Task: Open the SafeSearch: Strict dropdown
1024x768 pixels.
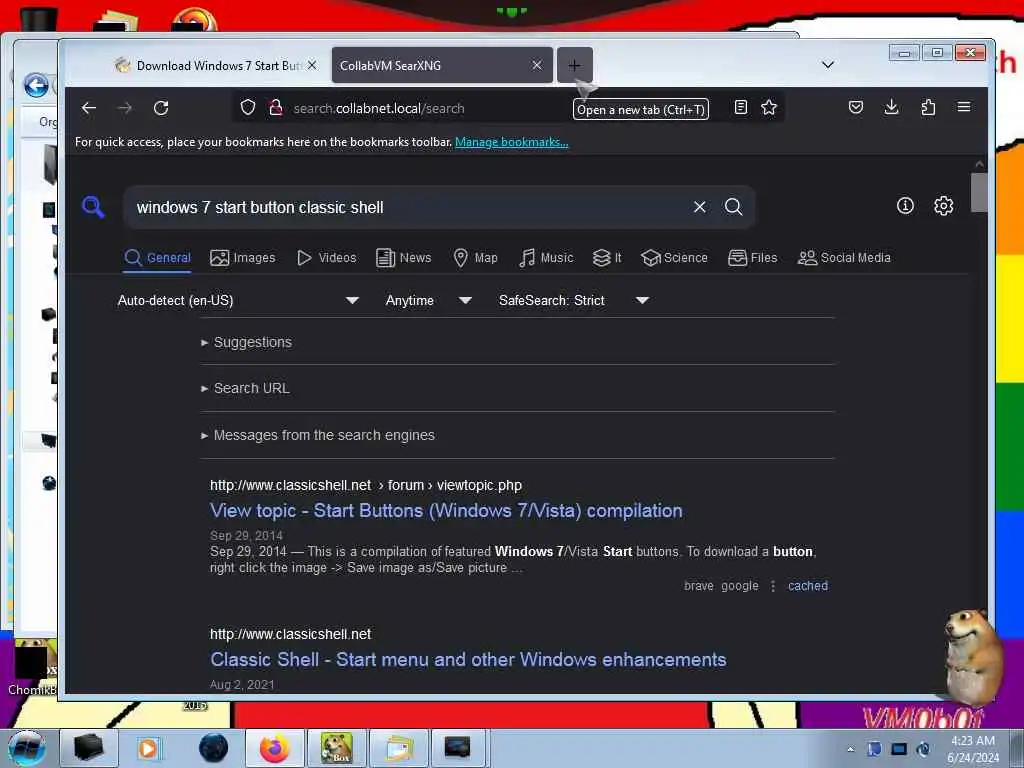Action: [573, 300]
